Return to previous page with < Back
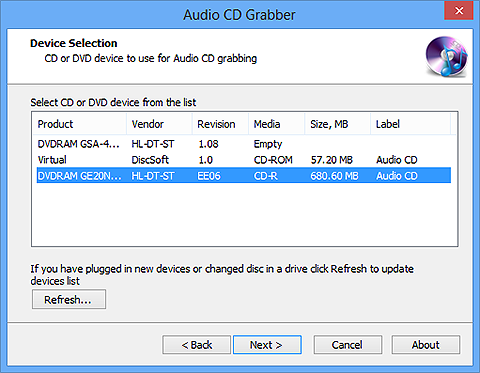480x373 pixels. tap(196, 345)
